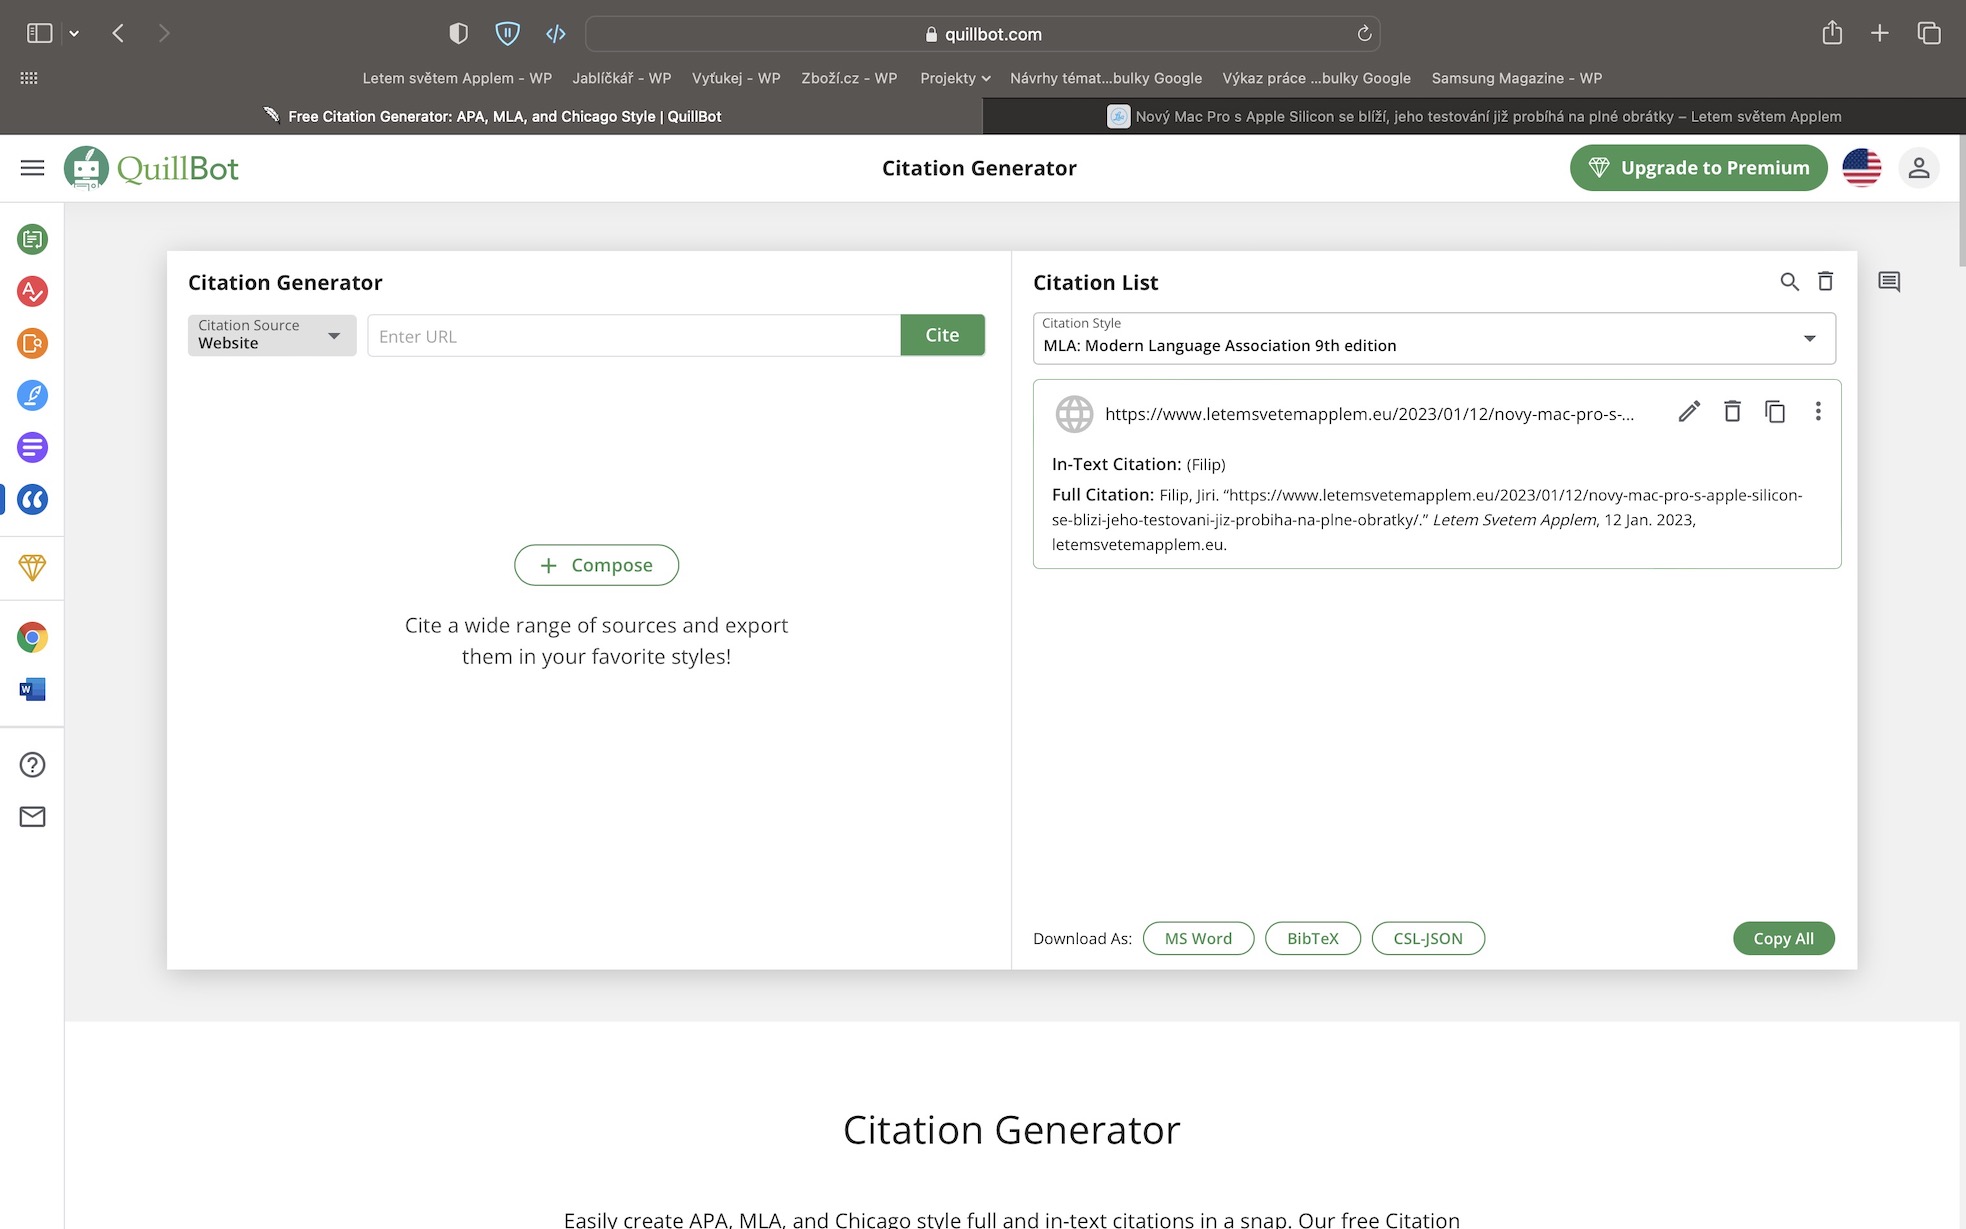Copy the citation using duplicate icon

pos(1775,412)
